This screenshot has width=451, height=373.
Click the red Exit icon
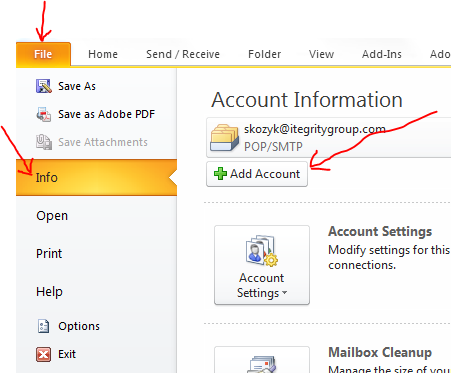[44, 354]
